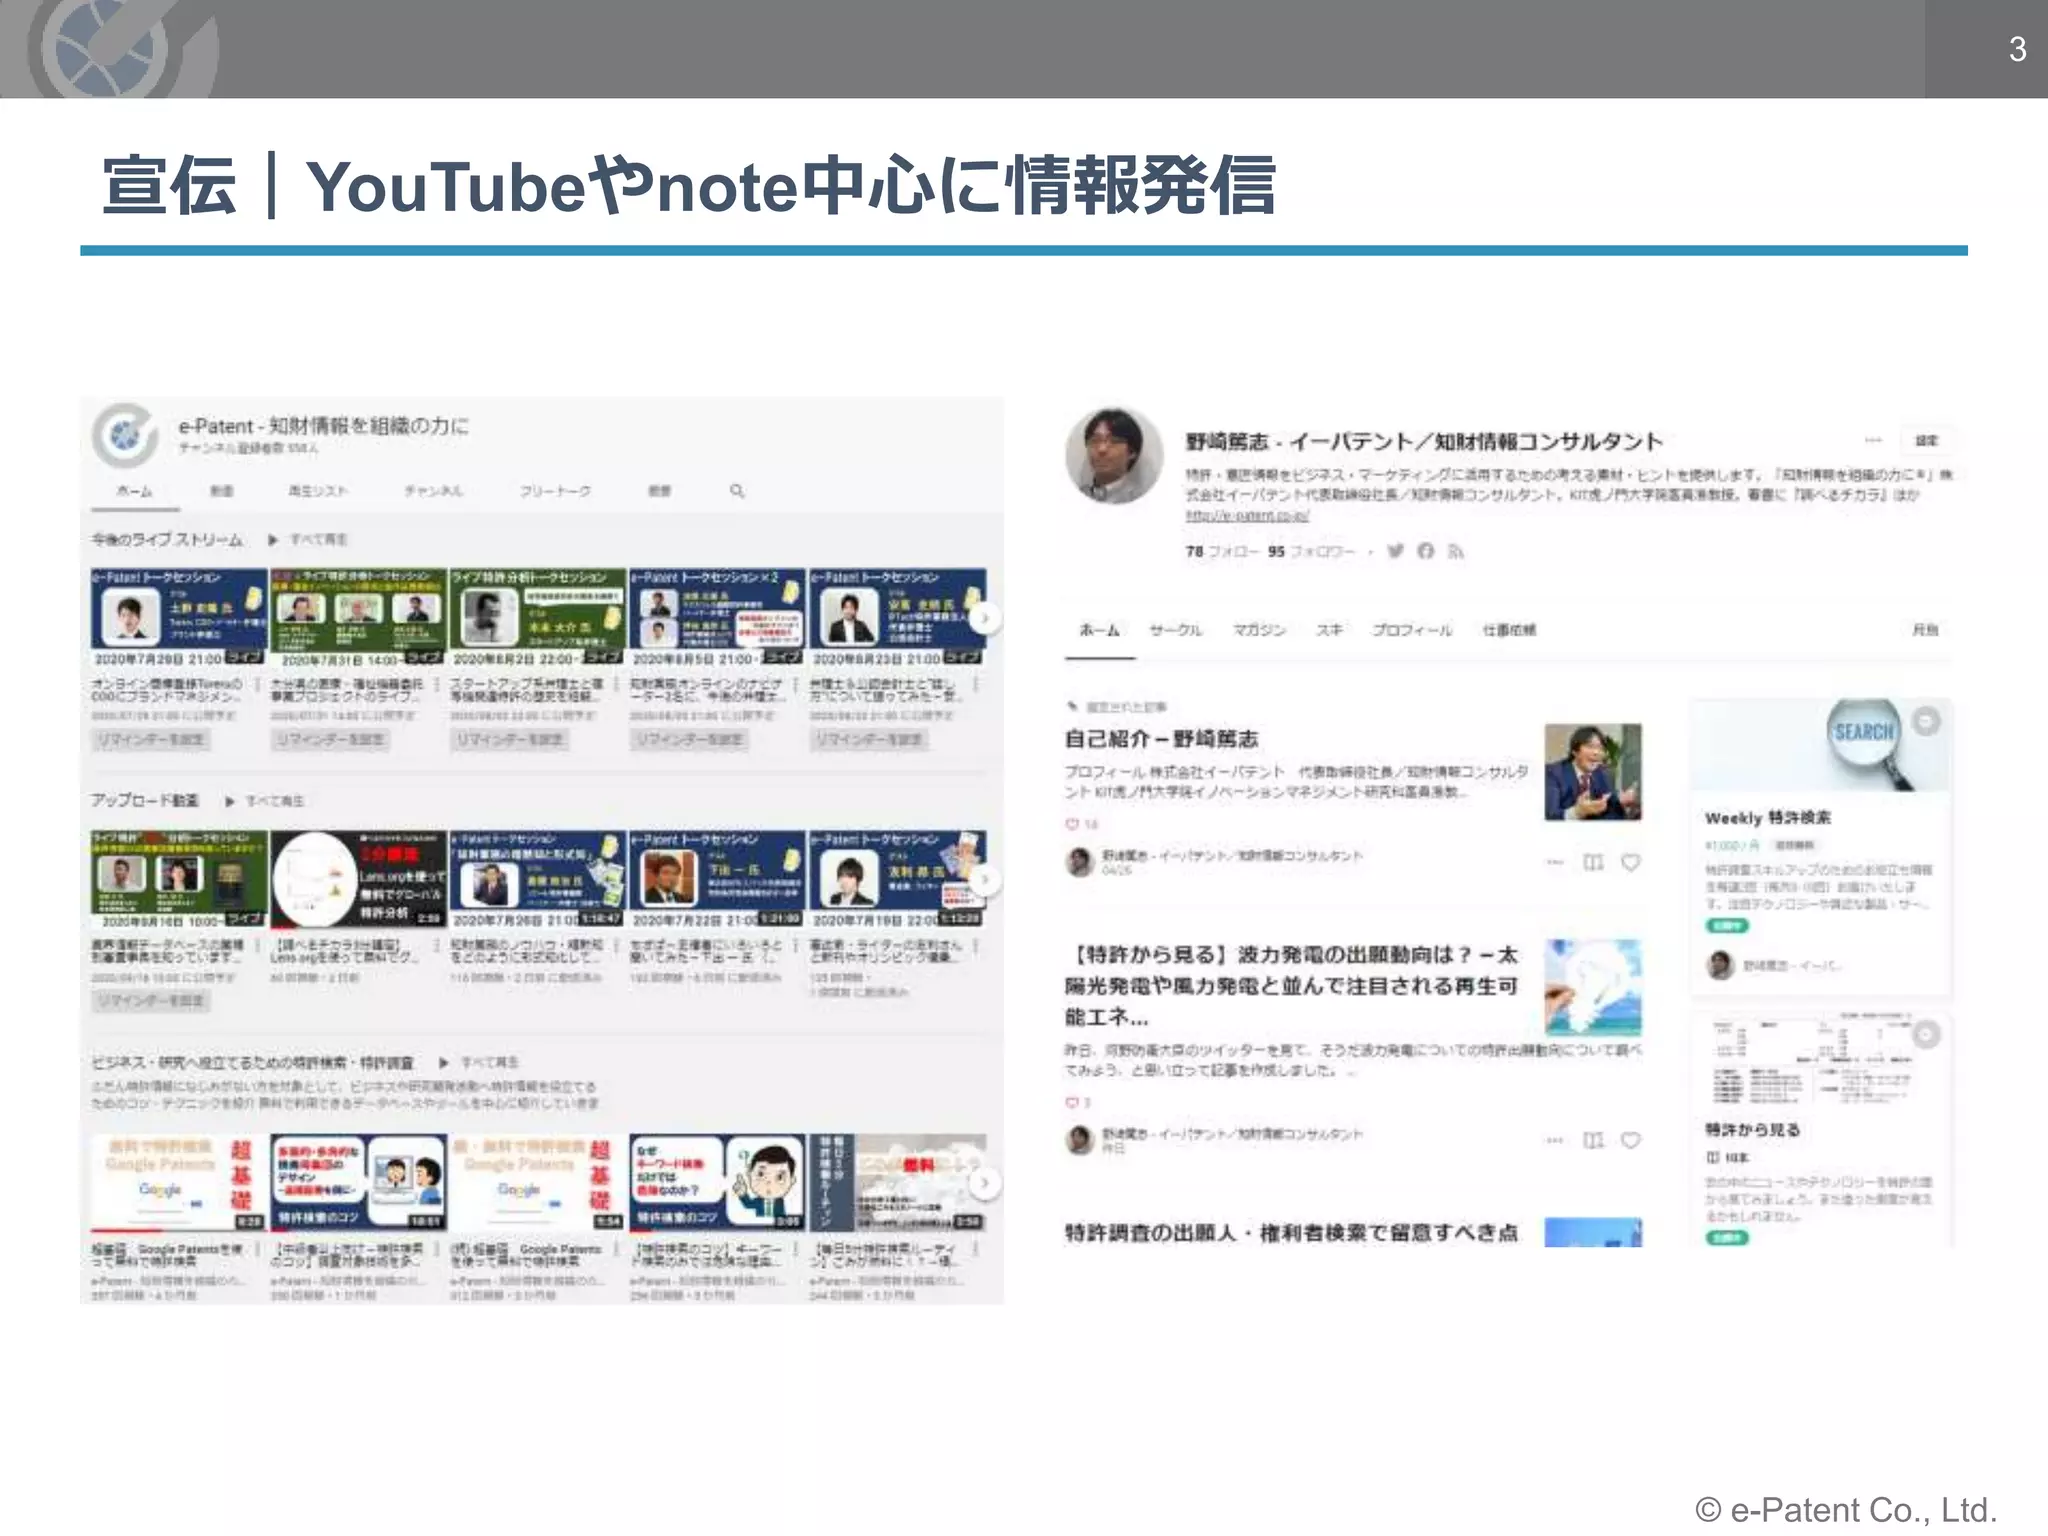This screenshot has height=1536, width=2048.
Task: Open the RSS feed icon on the note profile
Action: point(1455,551)
